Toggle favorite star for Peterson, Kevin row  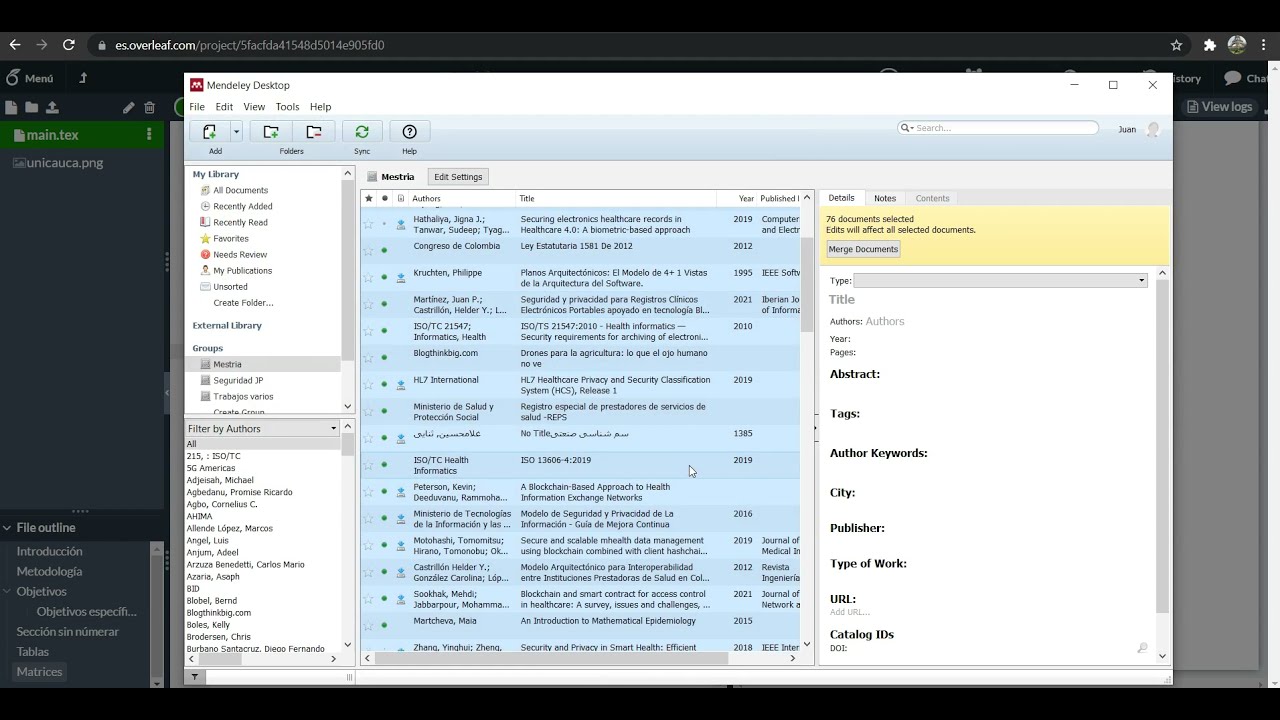[368, 491]
